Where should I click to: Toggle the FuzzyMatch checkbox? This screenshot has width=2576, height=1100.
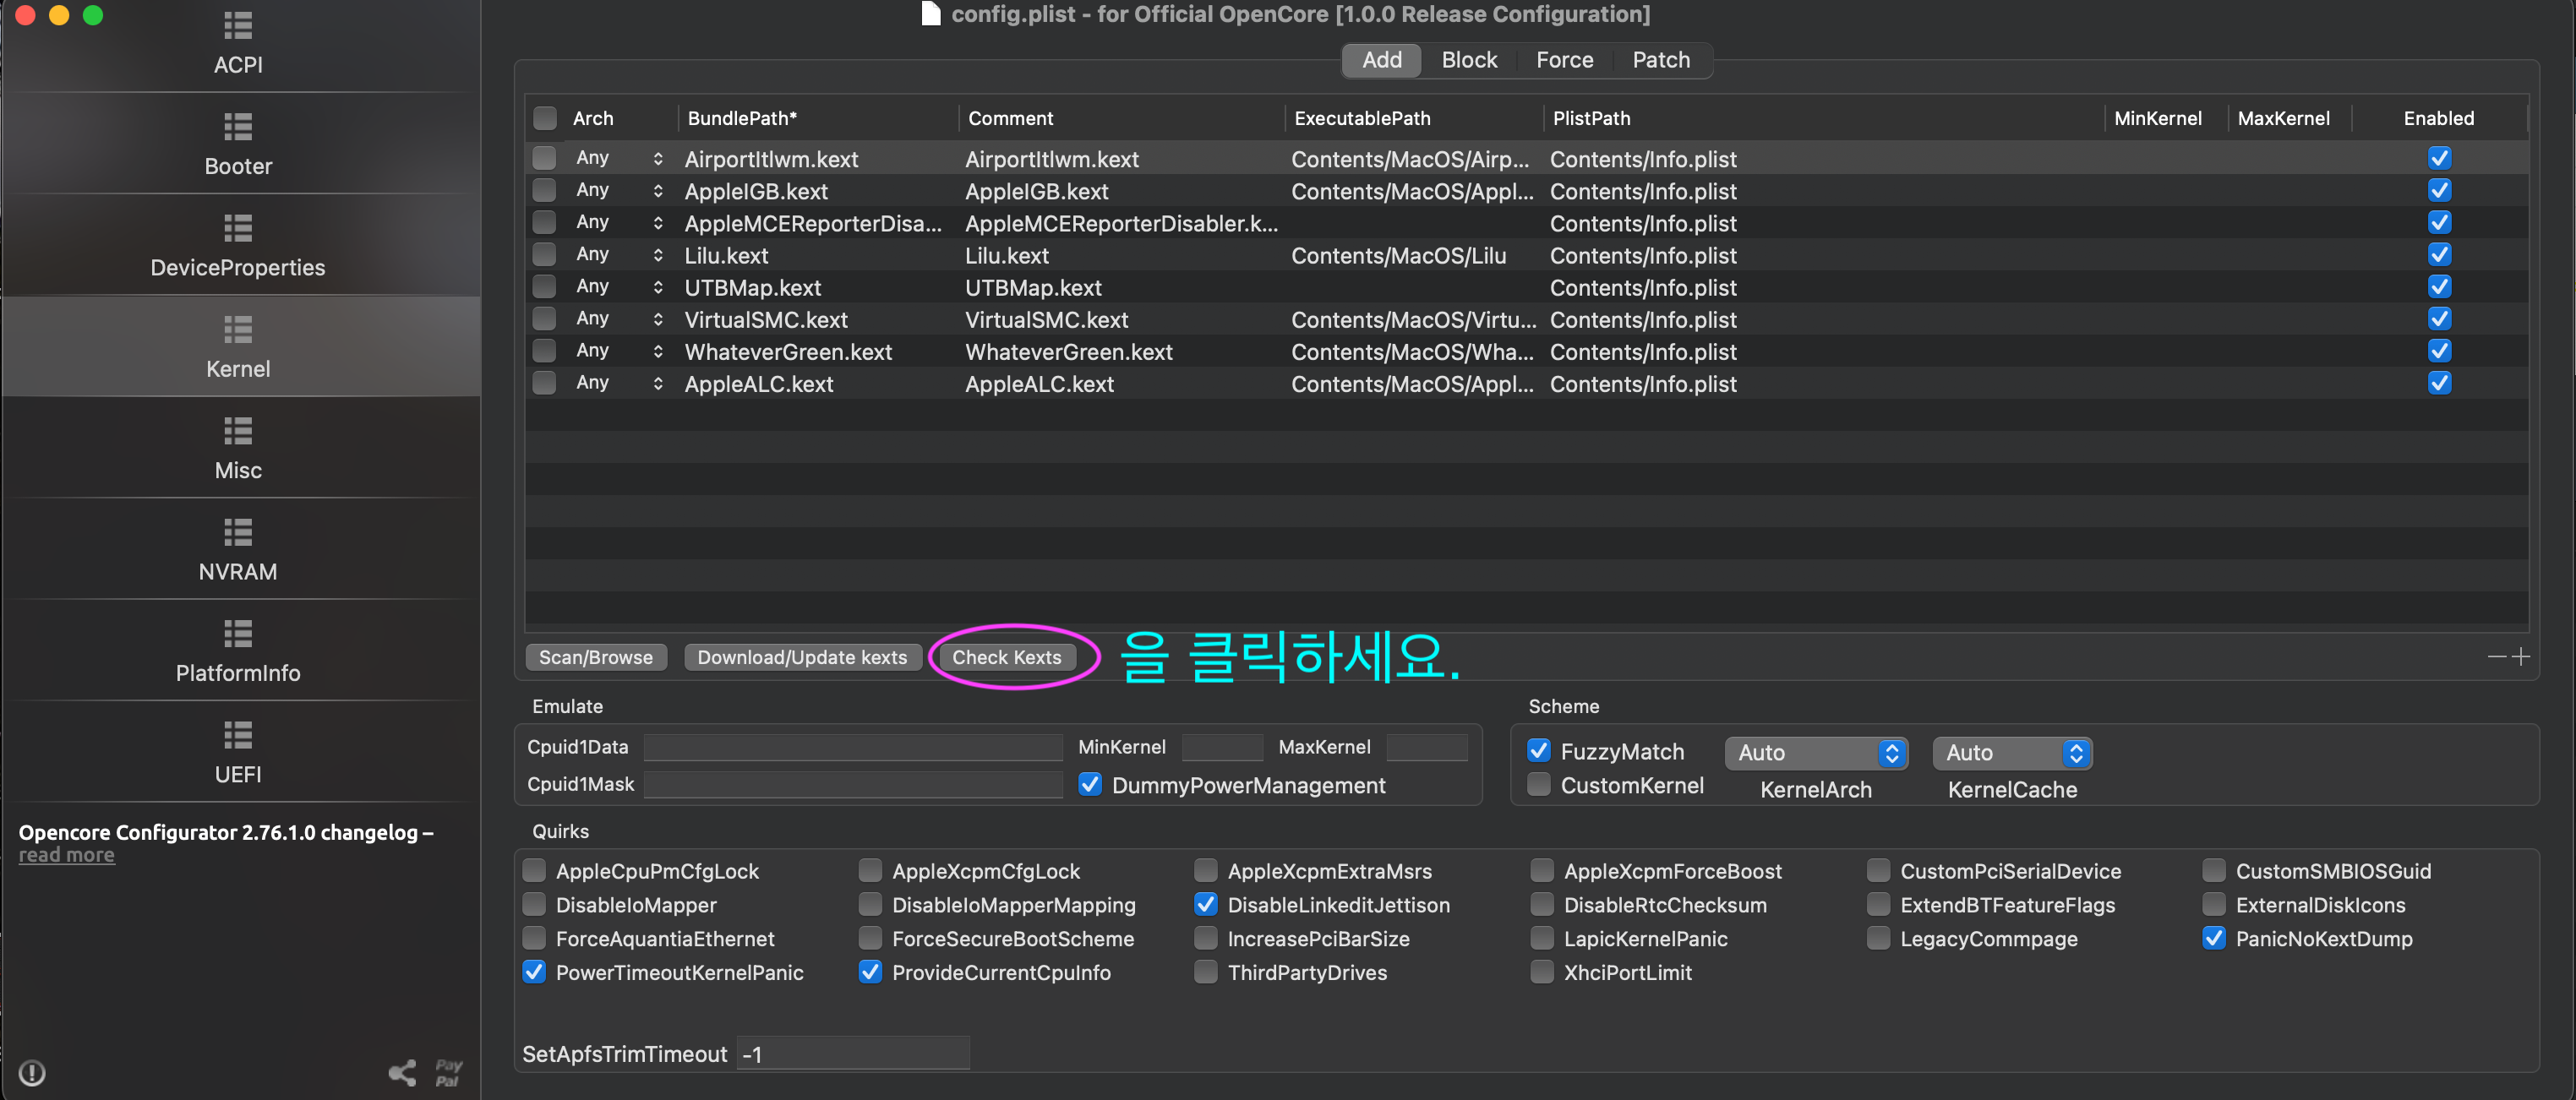tap(1539, 750)
